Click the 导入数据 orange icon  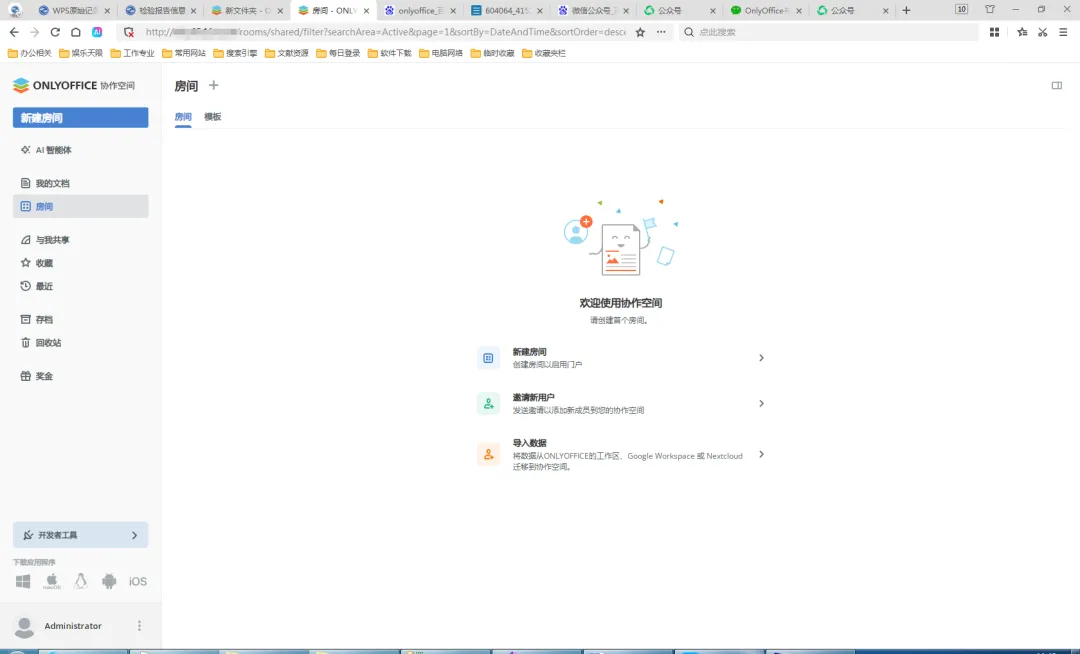[x=488, y=454]
